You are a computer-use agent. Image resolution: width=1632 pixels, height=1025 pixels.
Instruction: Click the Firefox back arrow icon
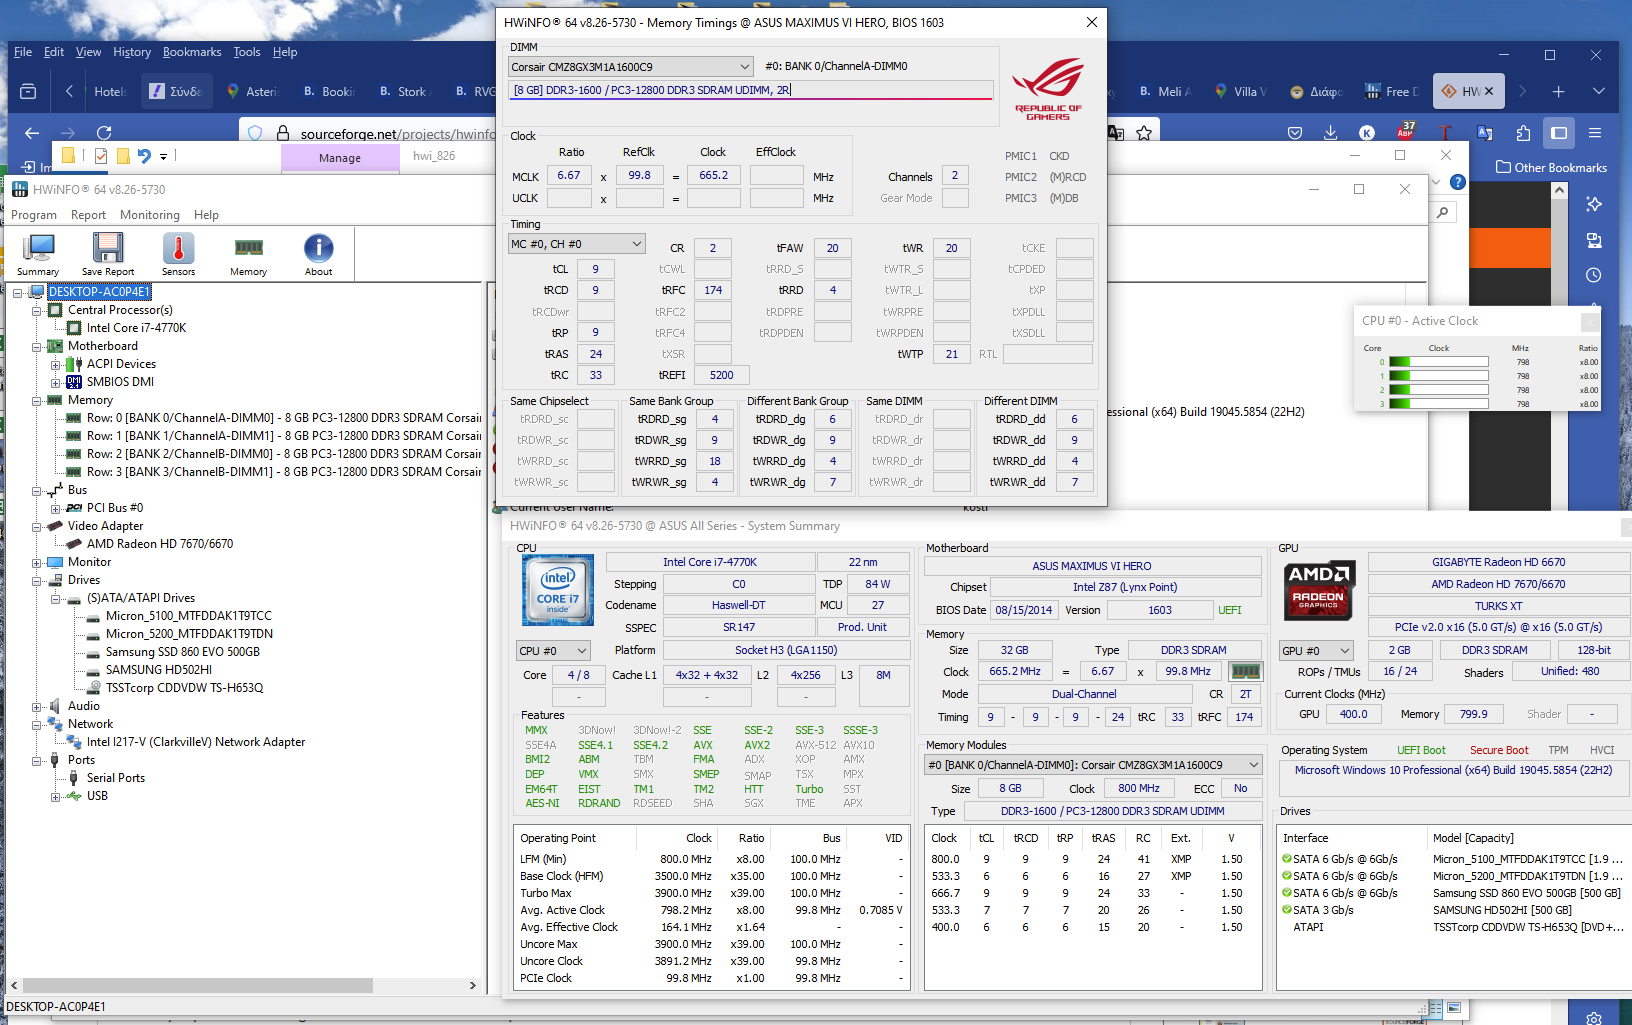pos(32,132)
